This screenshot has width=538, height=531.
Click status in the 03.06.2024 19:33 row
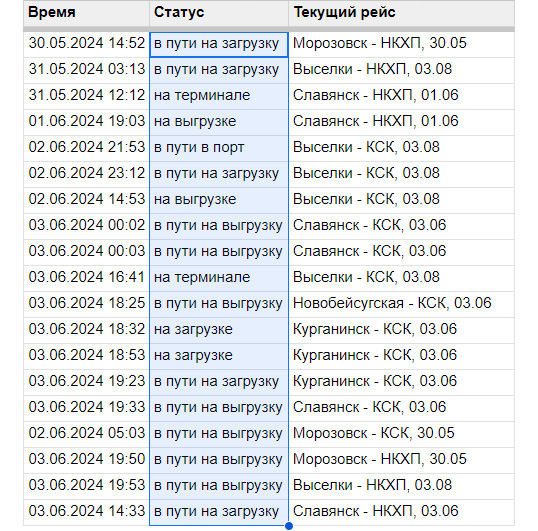[218, 408]
